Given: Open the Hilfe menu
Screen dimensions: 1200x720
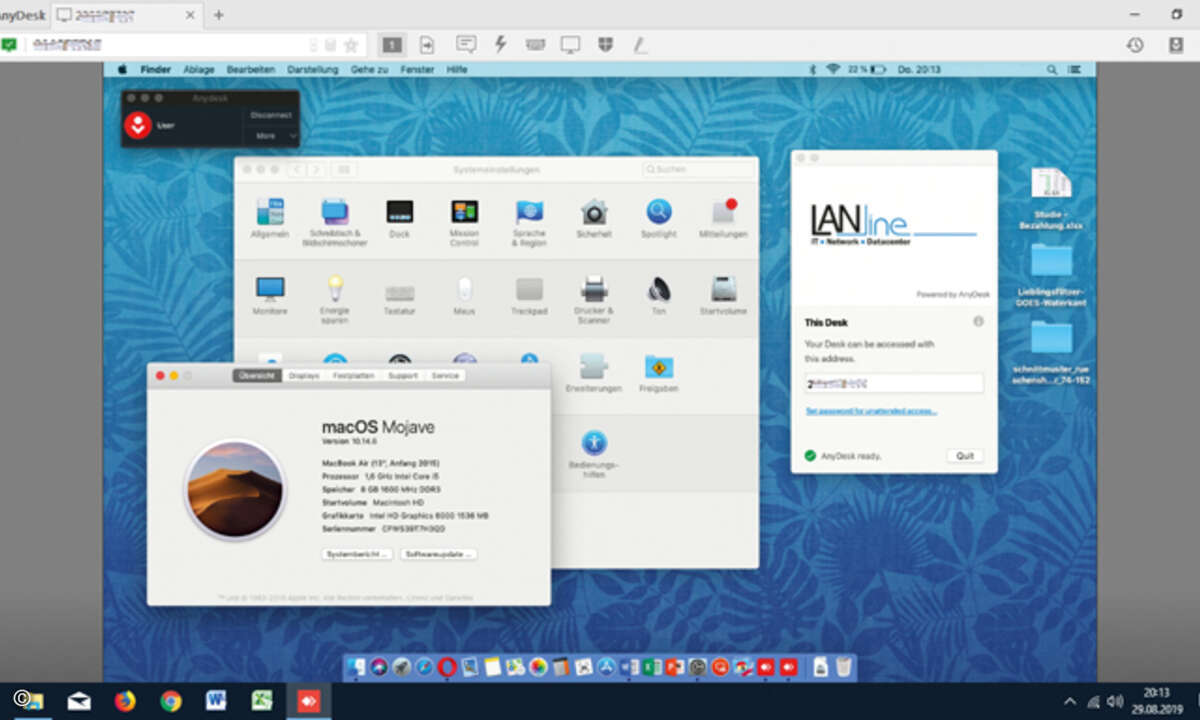Looking at the screenshot, I should [x=457, y=70].
